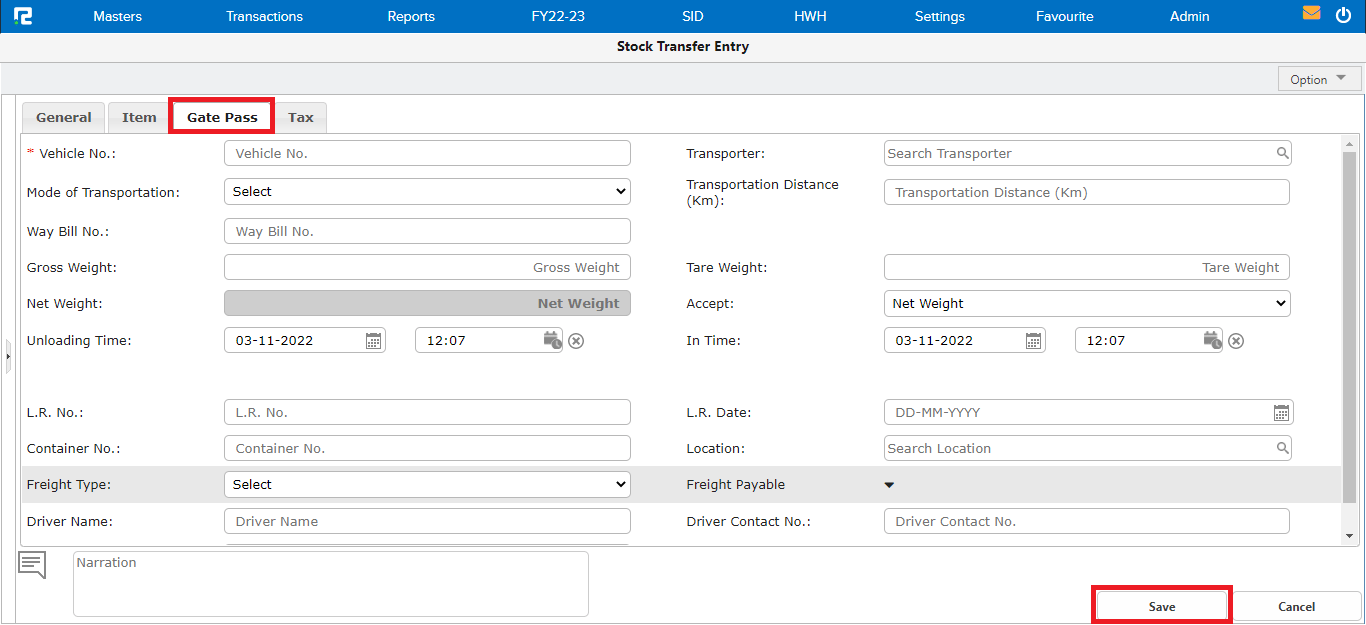
Task: Save the stock transfer entry
Action: [x=1161, y=606]
